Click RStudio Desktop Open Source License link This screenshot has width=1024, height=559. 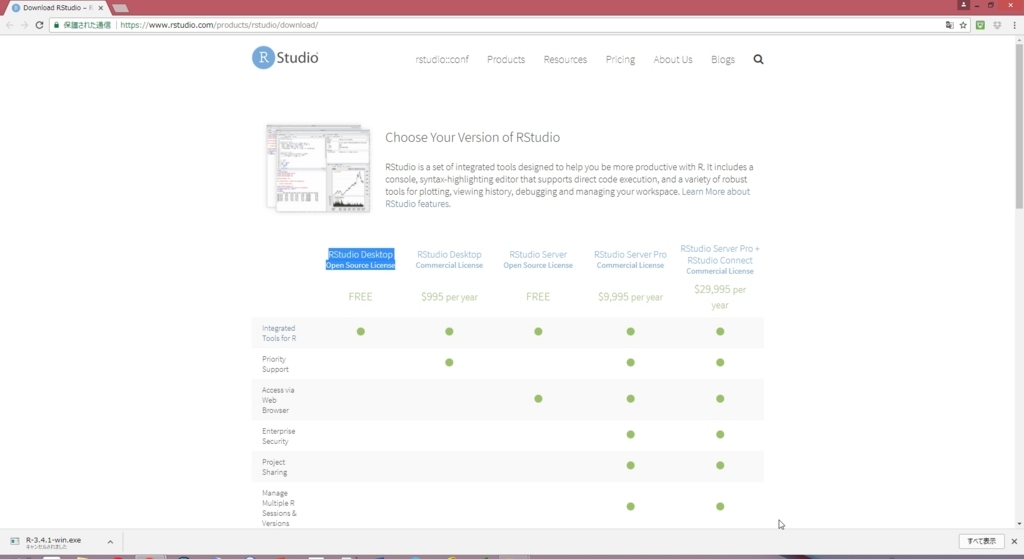360,259
